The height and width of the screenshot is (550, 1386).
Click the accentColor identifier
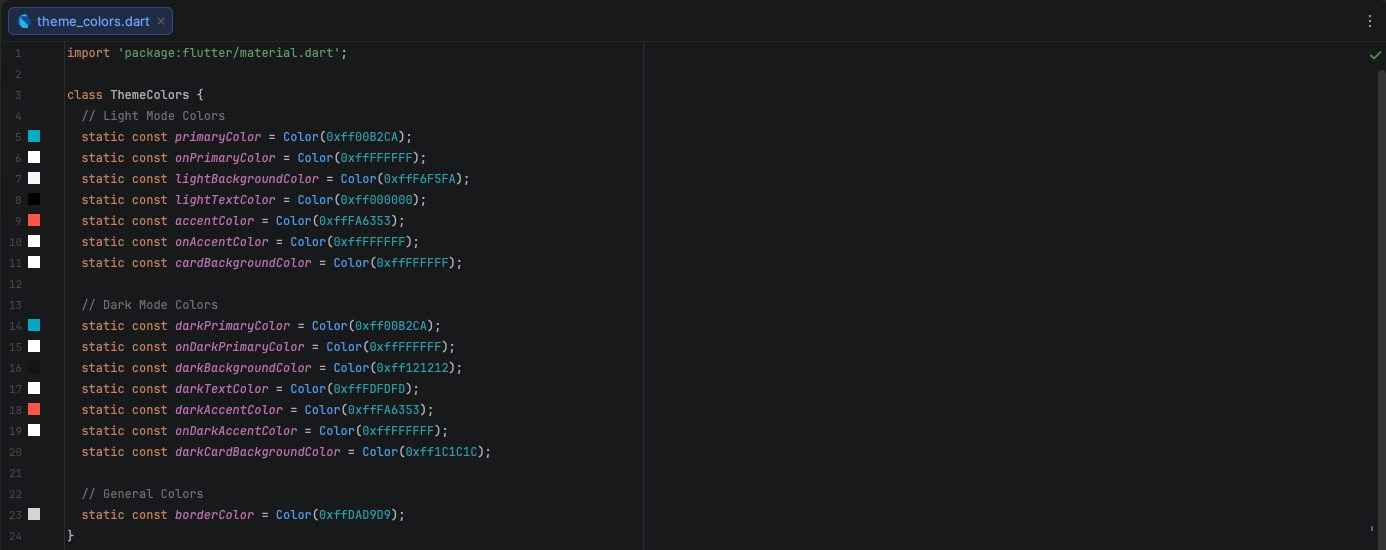click(215, 221)
